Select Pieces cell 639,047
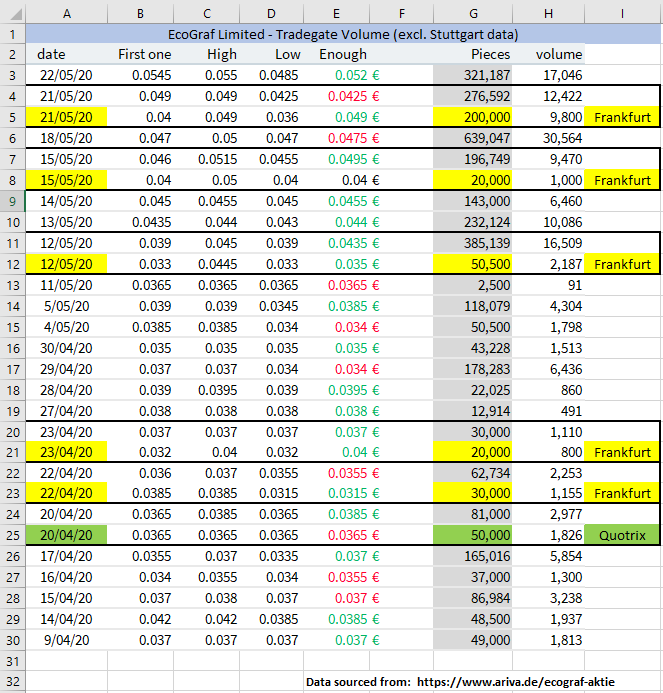This screenshot has width=663, height=693. [x=473, y=138]
